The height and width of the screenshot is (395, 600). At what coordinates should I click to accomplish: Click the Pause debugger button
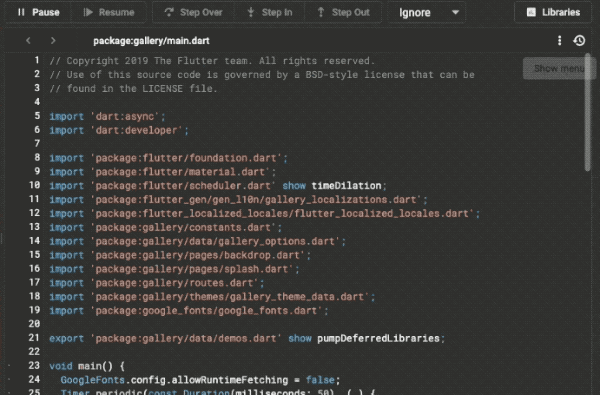click(x=38, y=12)
